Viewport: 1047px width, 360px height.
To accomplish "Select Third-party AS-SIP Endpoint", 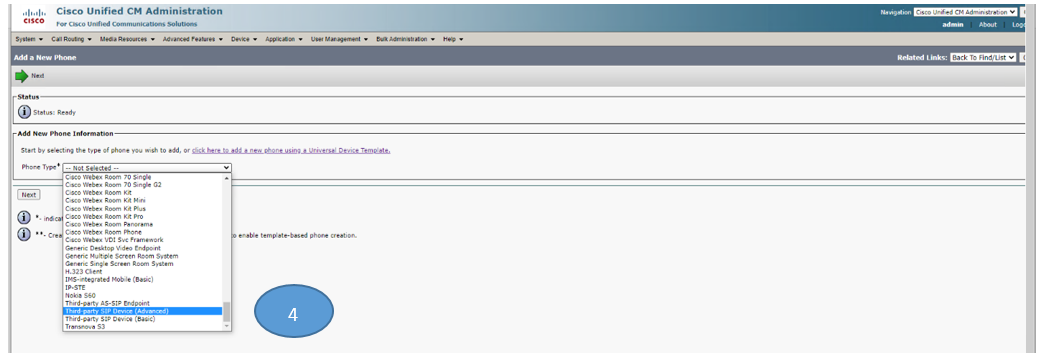I will point(142,303).
